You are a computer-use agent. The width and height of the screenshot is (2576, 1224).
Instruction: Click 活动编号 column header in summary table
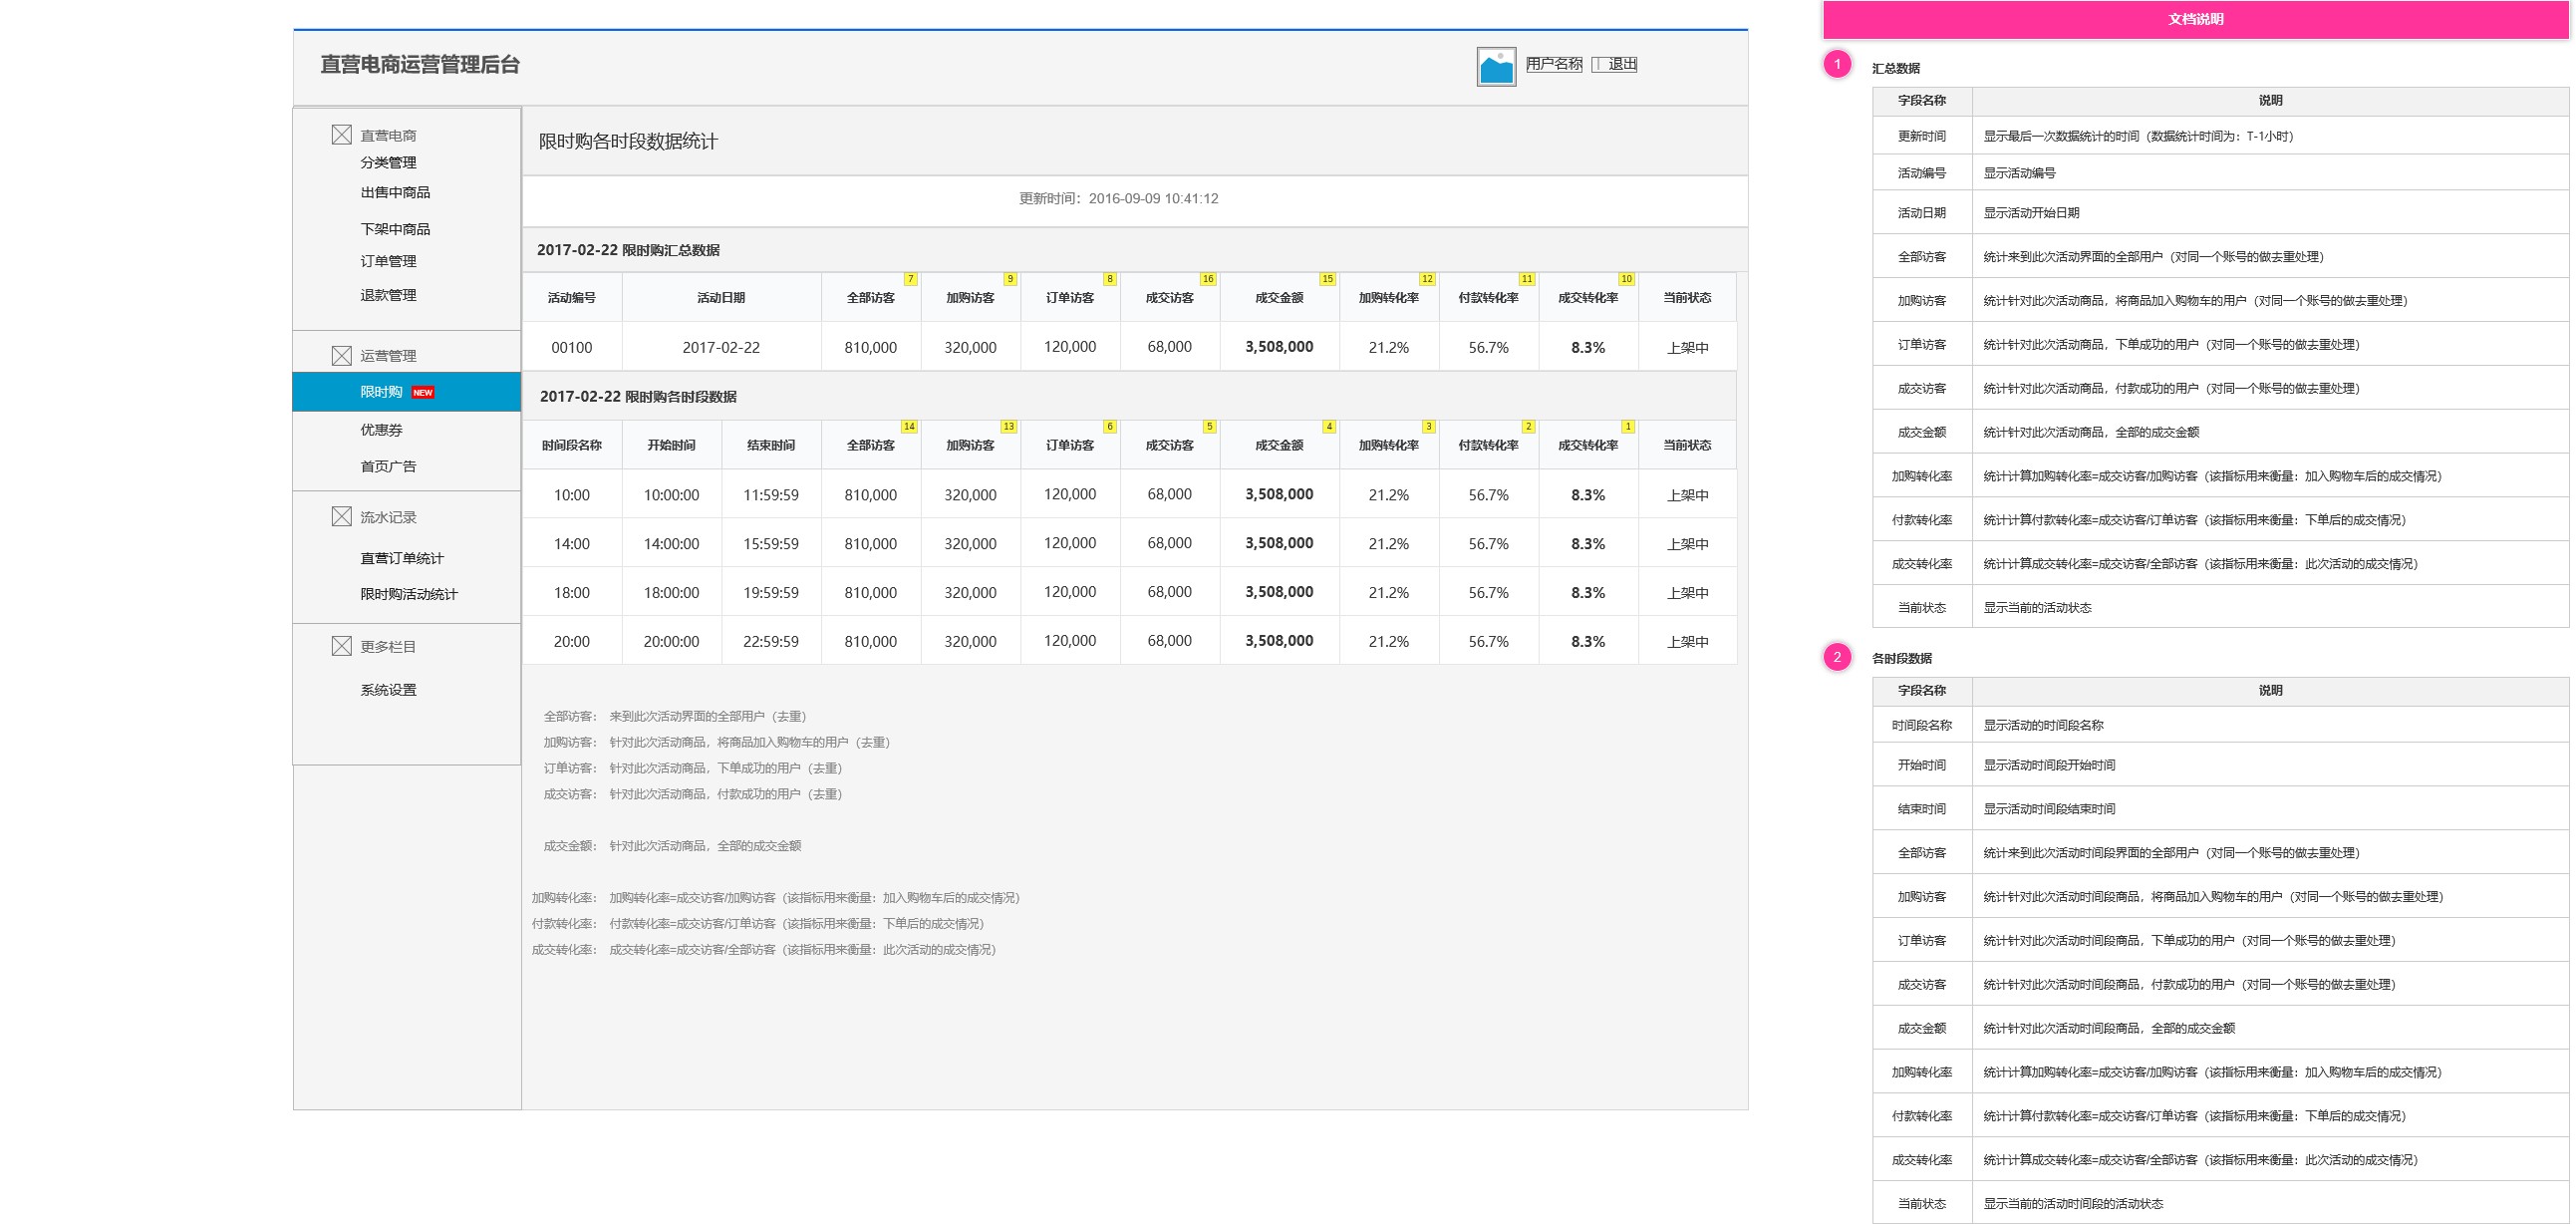pyautogui.click(x=572, y=298)
